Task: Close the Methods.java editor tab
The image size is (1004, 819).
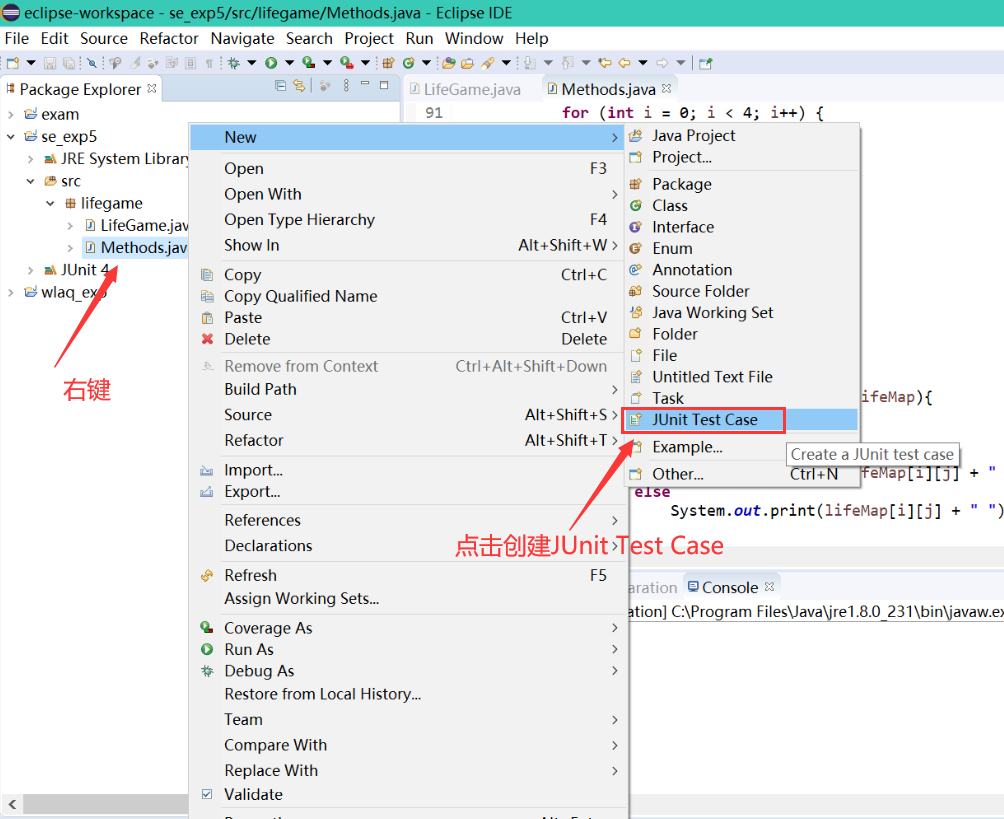Action: pyautogui.click(x=667, y=88)
